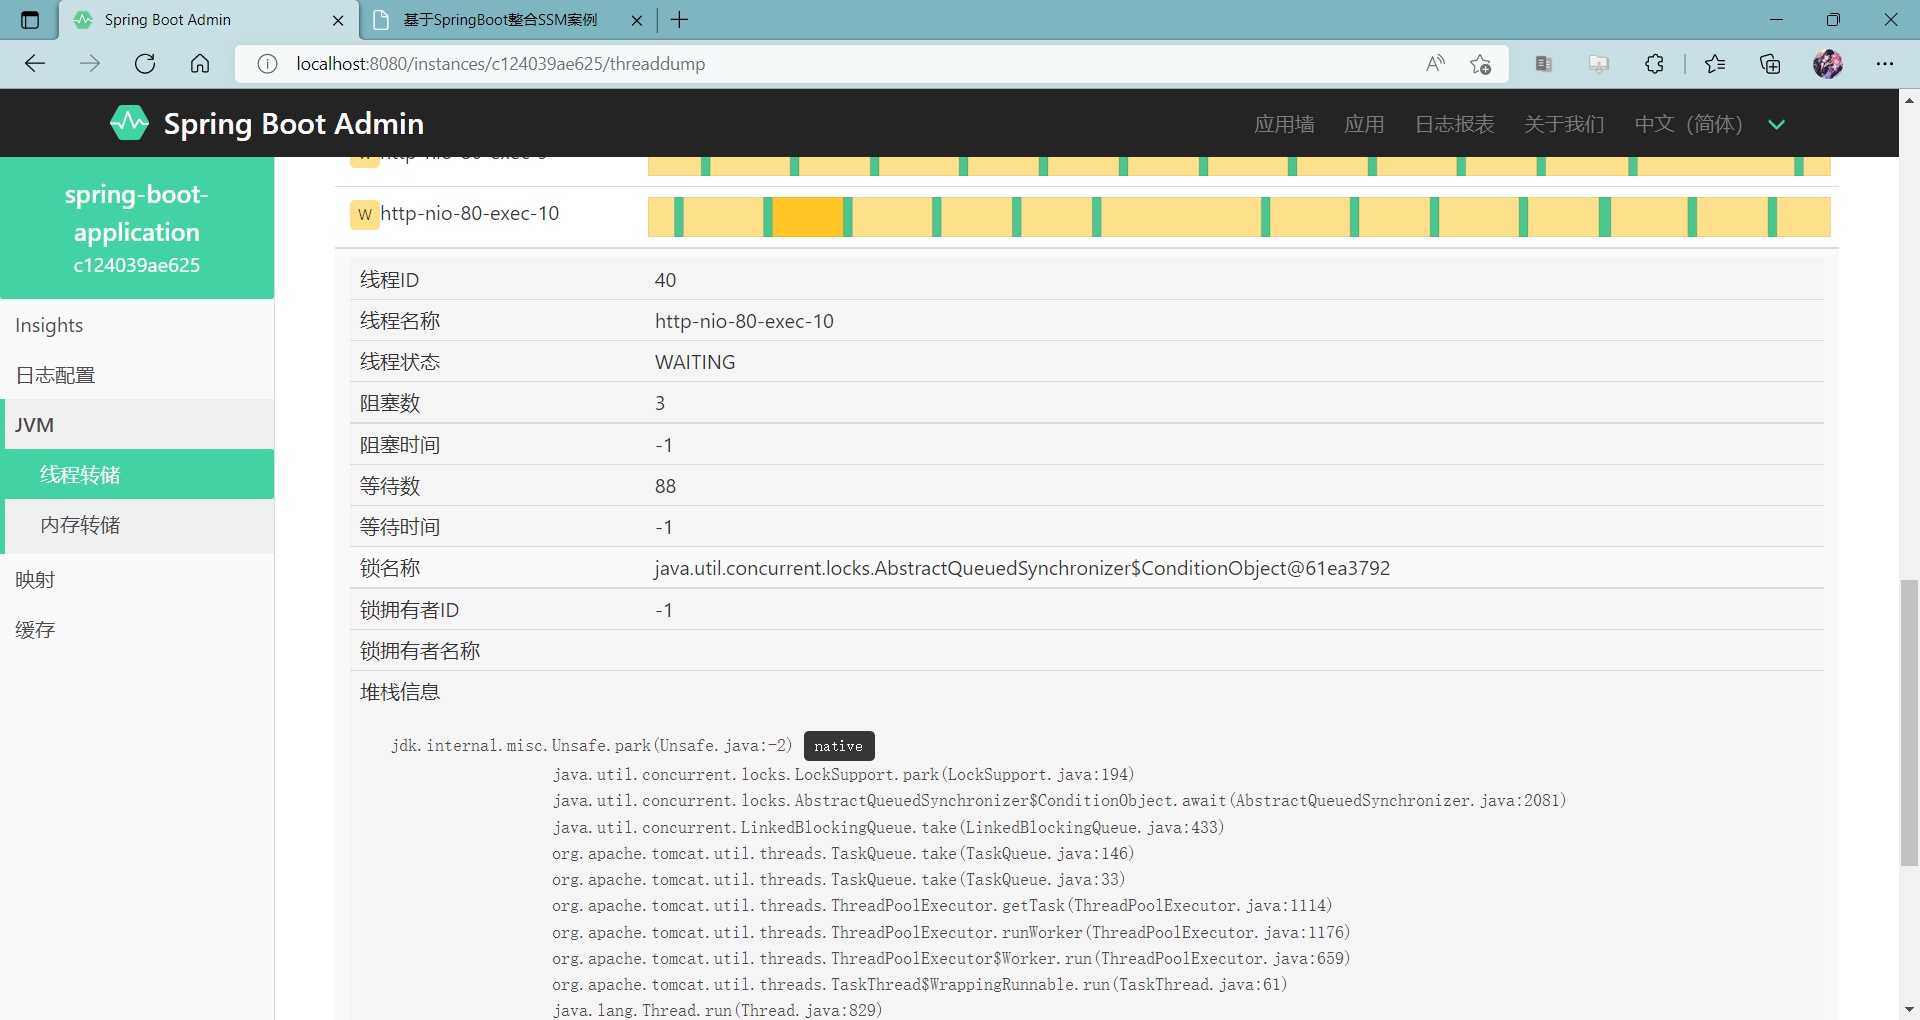This screenshot has width=1920, height=1020.
Task: Reload the page with refresh icon
Action: 145,64
